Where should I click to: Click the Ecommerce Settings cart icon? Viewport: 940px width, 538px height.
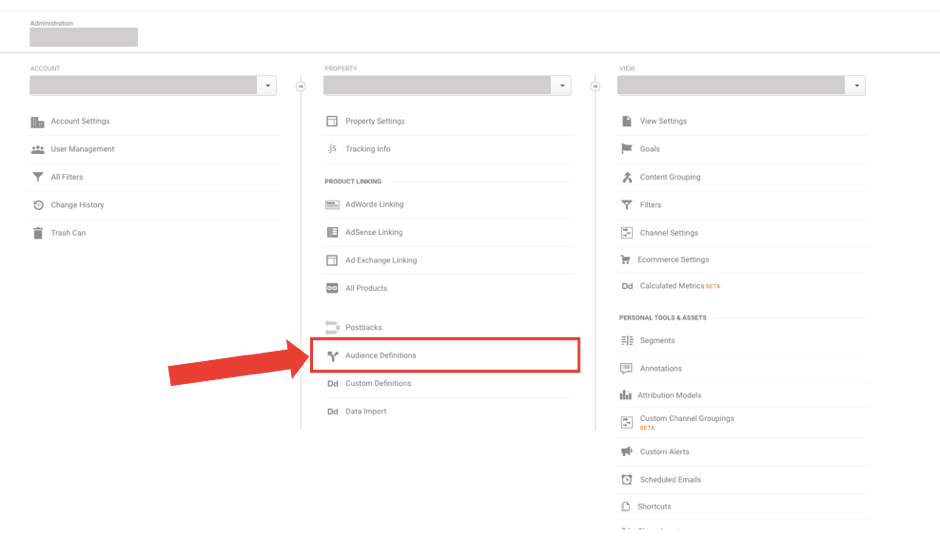(x=626, y=260)
